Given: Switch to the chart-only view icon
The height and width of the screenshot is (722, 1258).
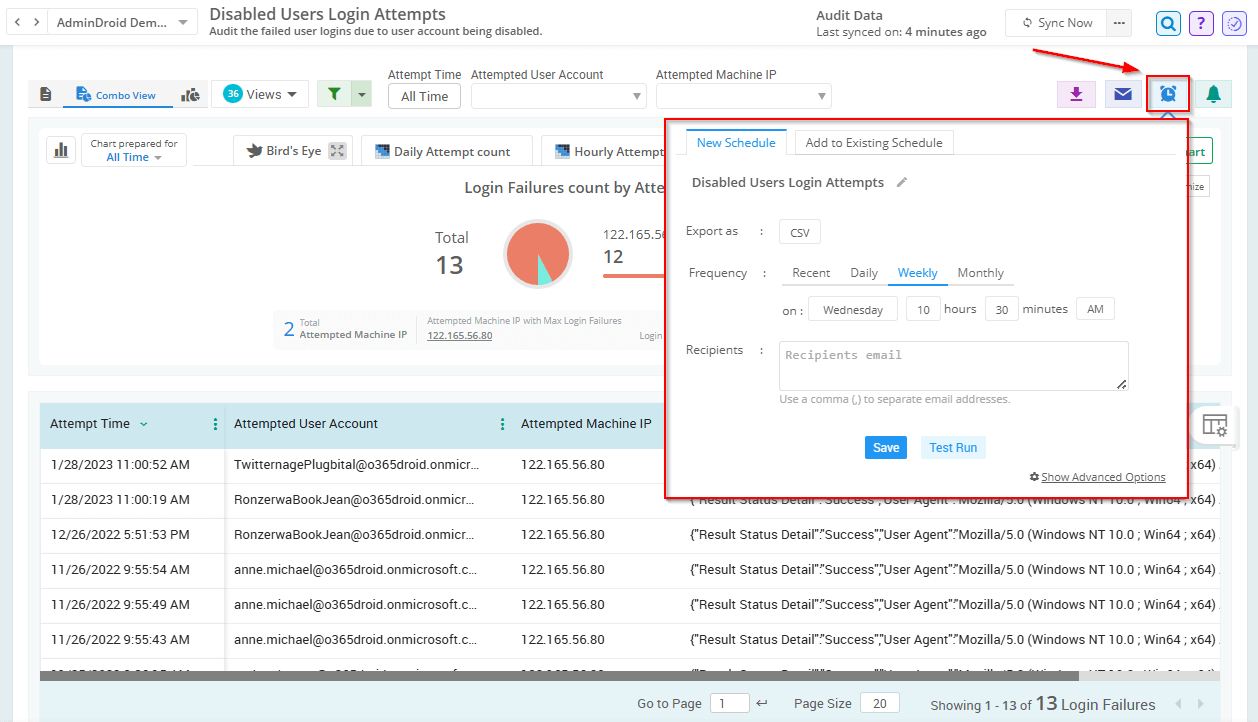Looking at the screenshot, I should pos(190,94).
